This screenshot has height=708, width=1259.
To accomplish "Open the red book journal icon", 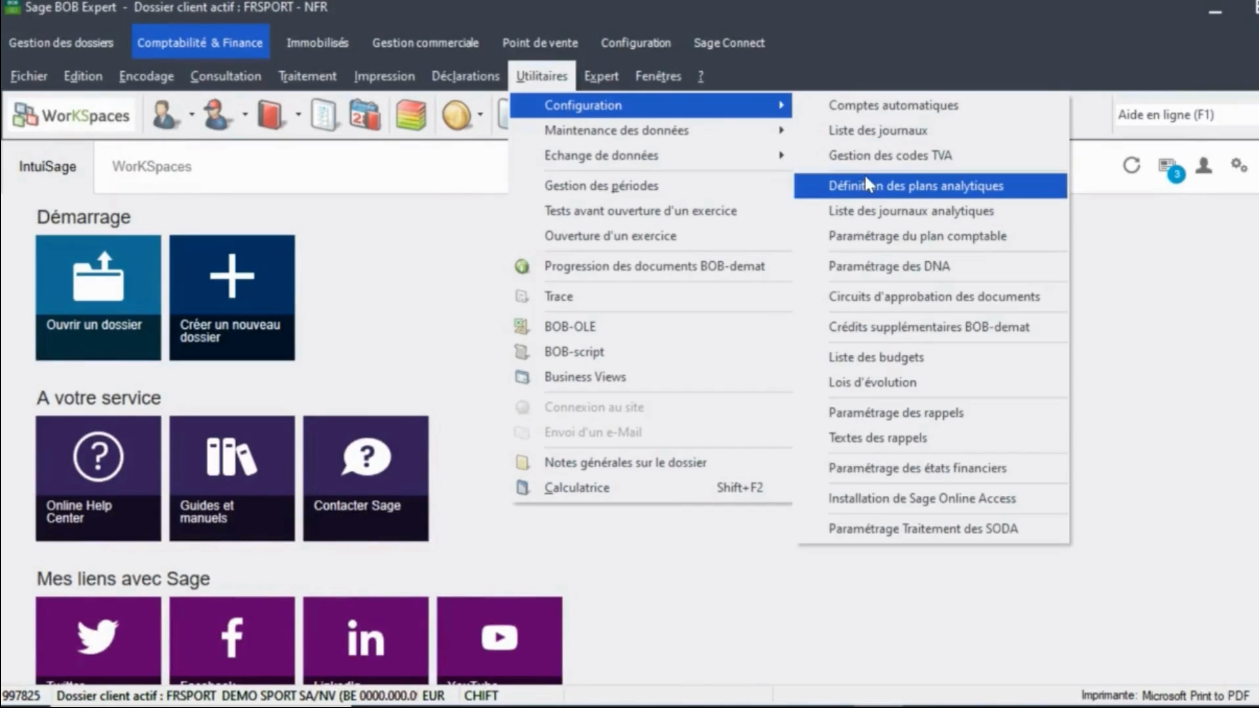I will [270, 116].
